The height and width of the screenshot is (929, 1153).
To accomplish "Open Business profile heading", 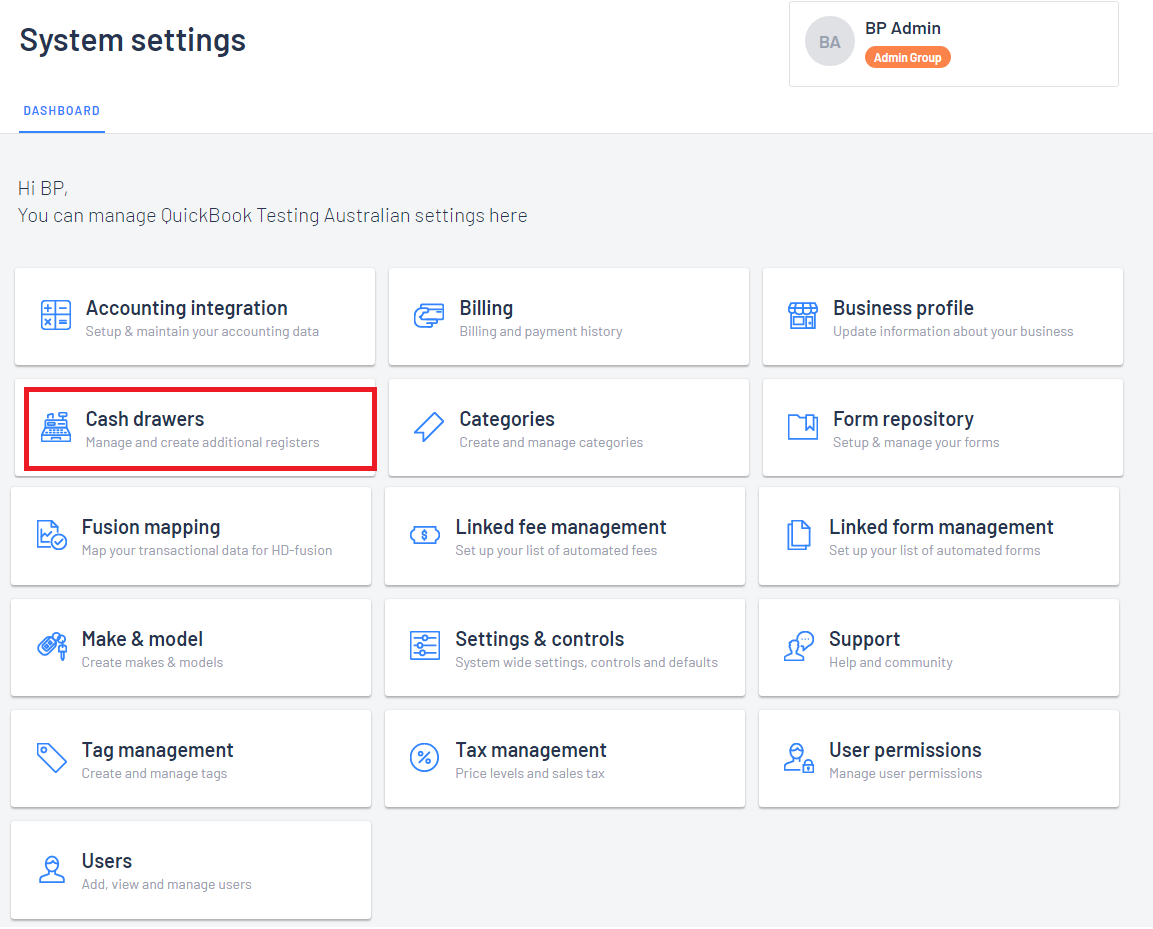I will (x=903, y=308).
